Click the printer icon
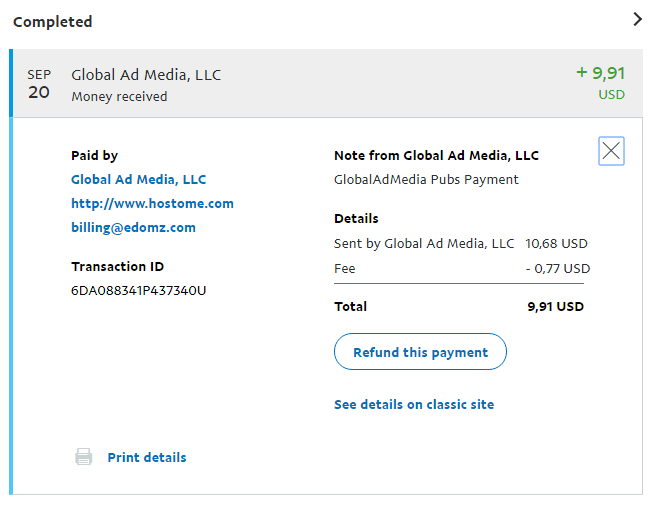655x505 pixels. (84, 457)
